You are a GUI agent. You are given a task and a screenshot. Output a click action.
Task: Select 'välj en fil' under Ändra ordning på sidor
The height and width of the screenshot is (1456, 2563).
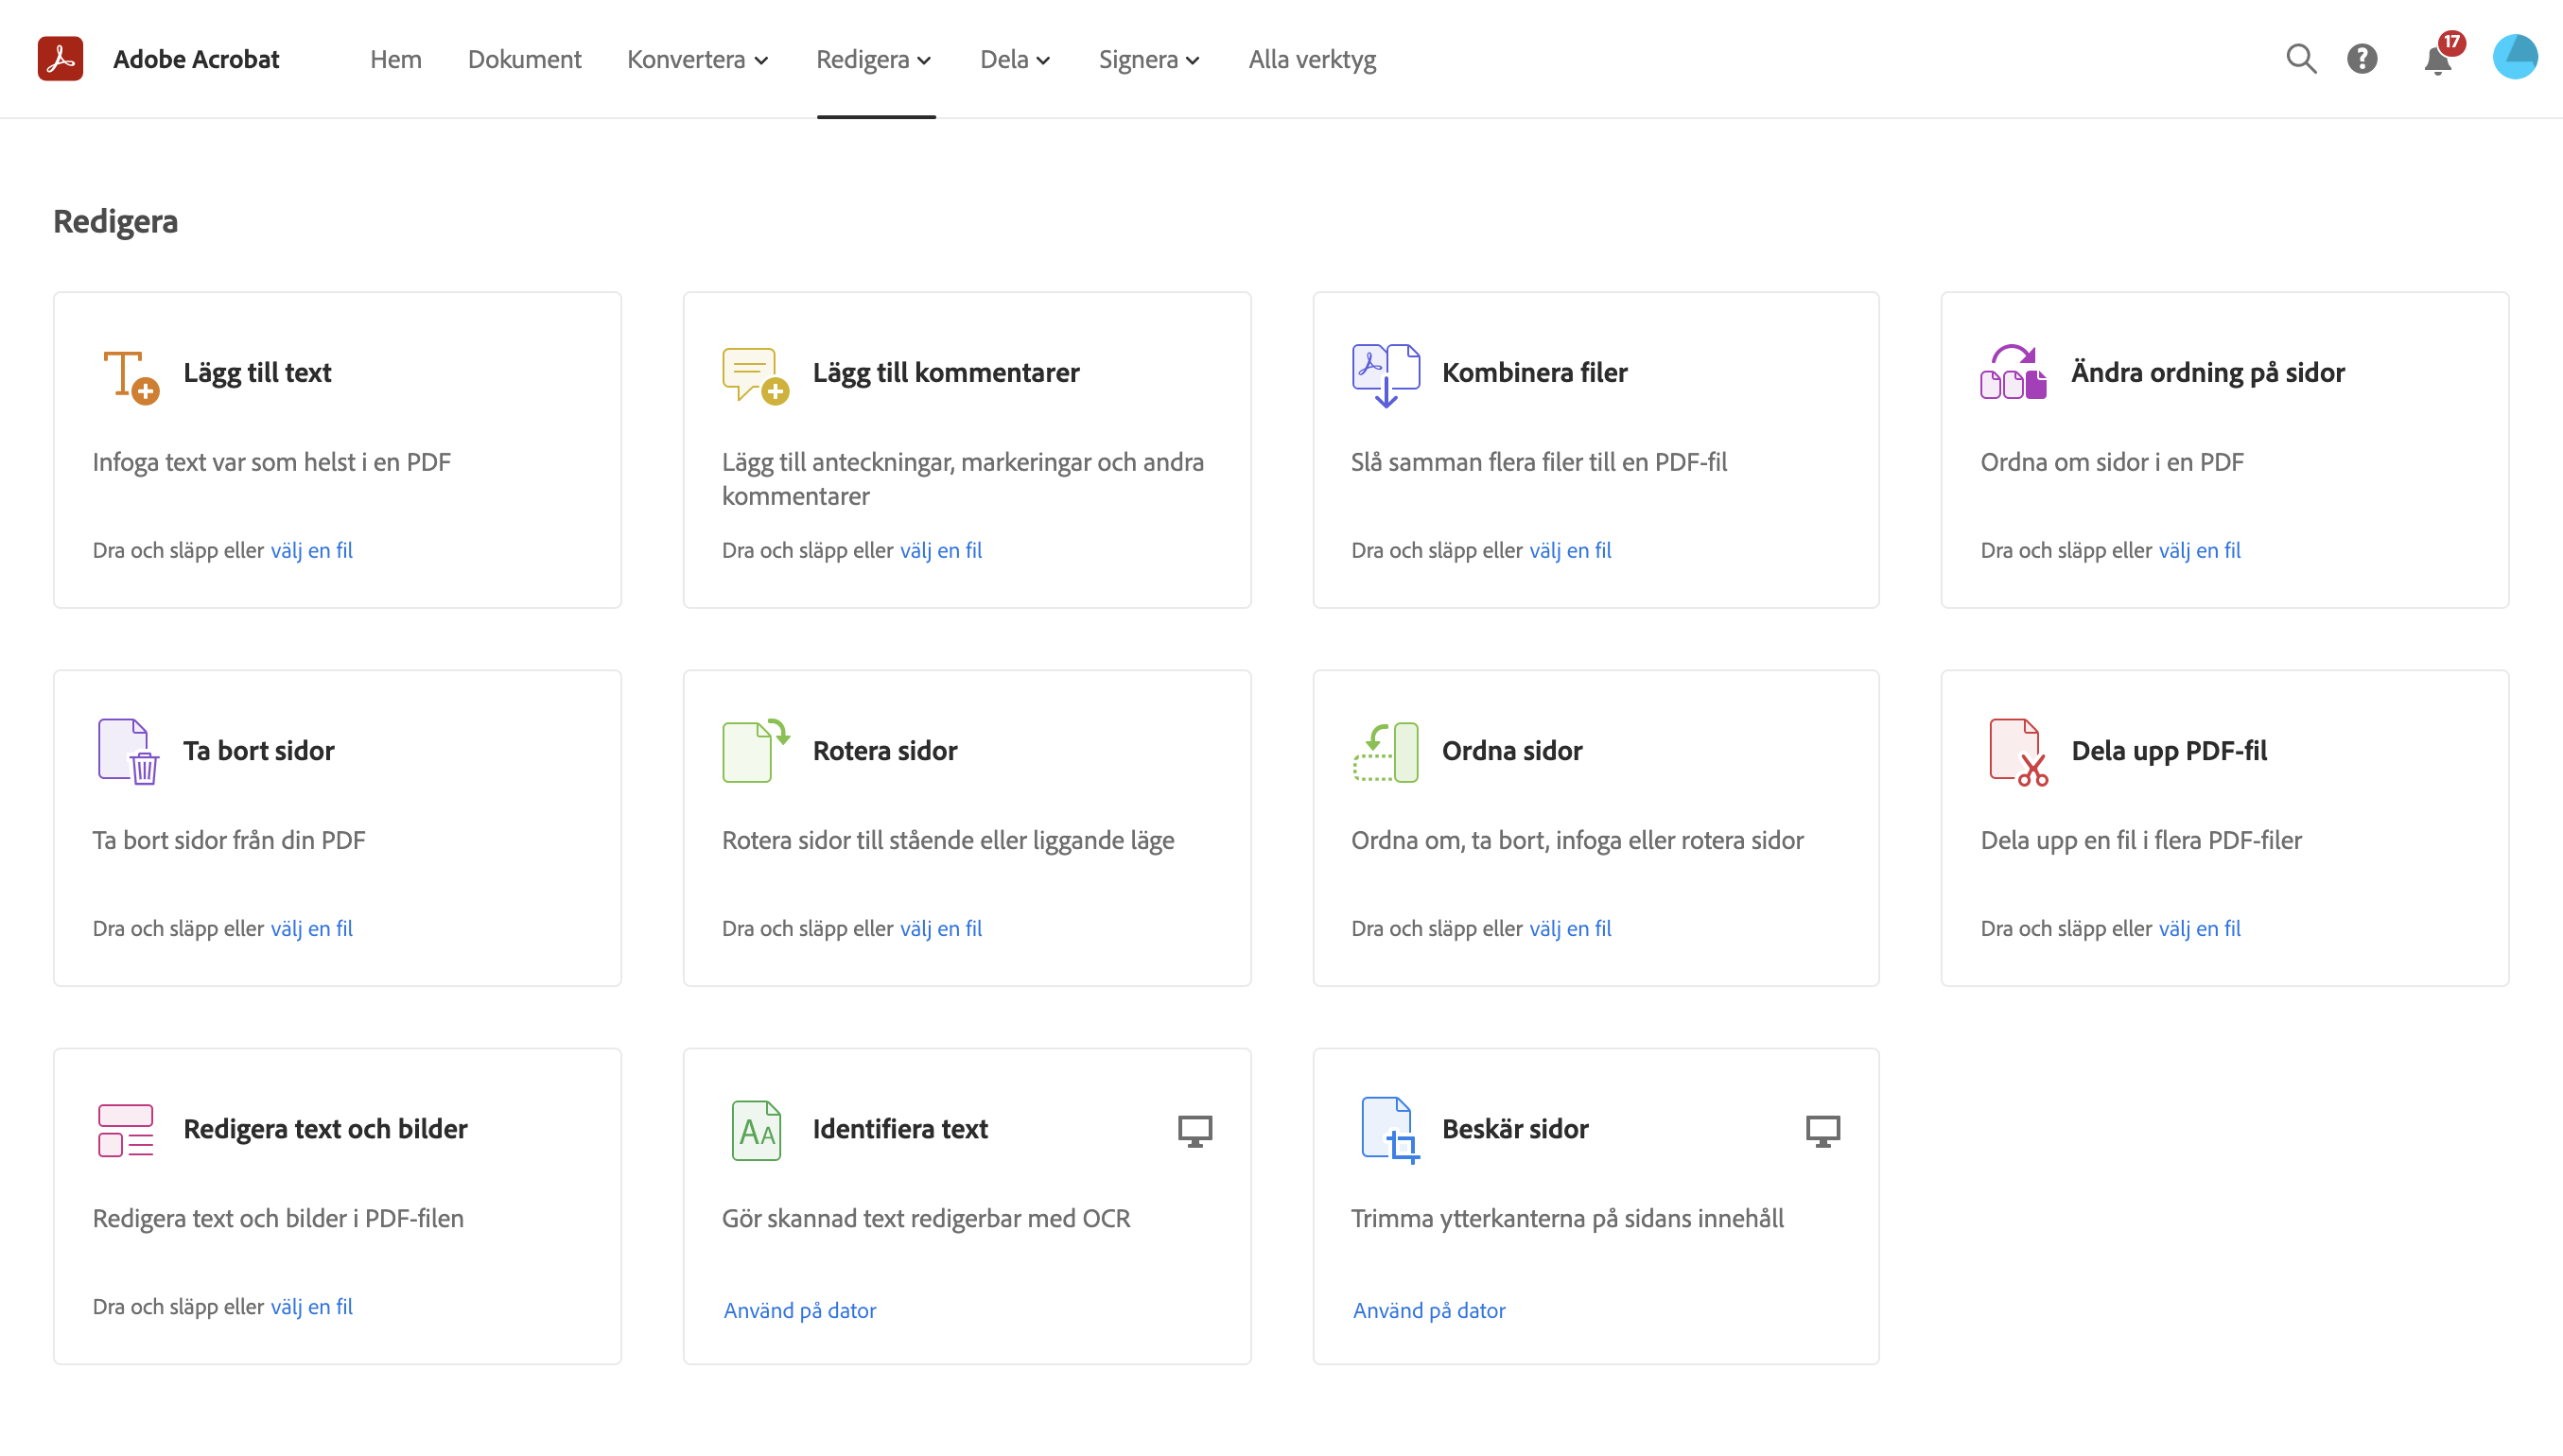(x=2199, y=550)
